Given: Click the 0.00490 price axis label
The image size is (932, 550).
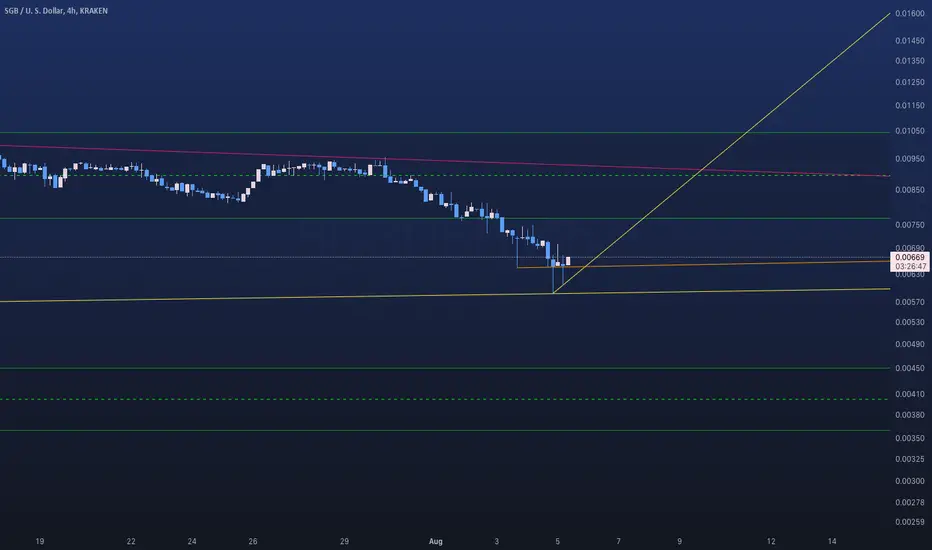Looking at the screenshot, I should (x=909, y=344).
